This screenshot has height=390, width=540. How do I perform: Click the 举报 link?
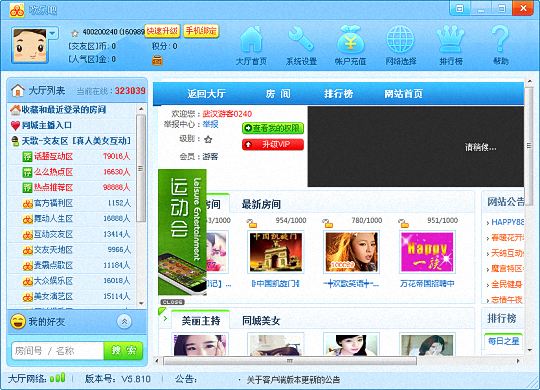coord(210,124)
